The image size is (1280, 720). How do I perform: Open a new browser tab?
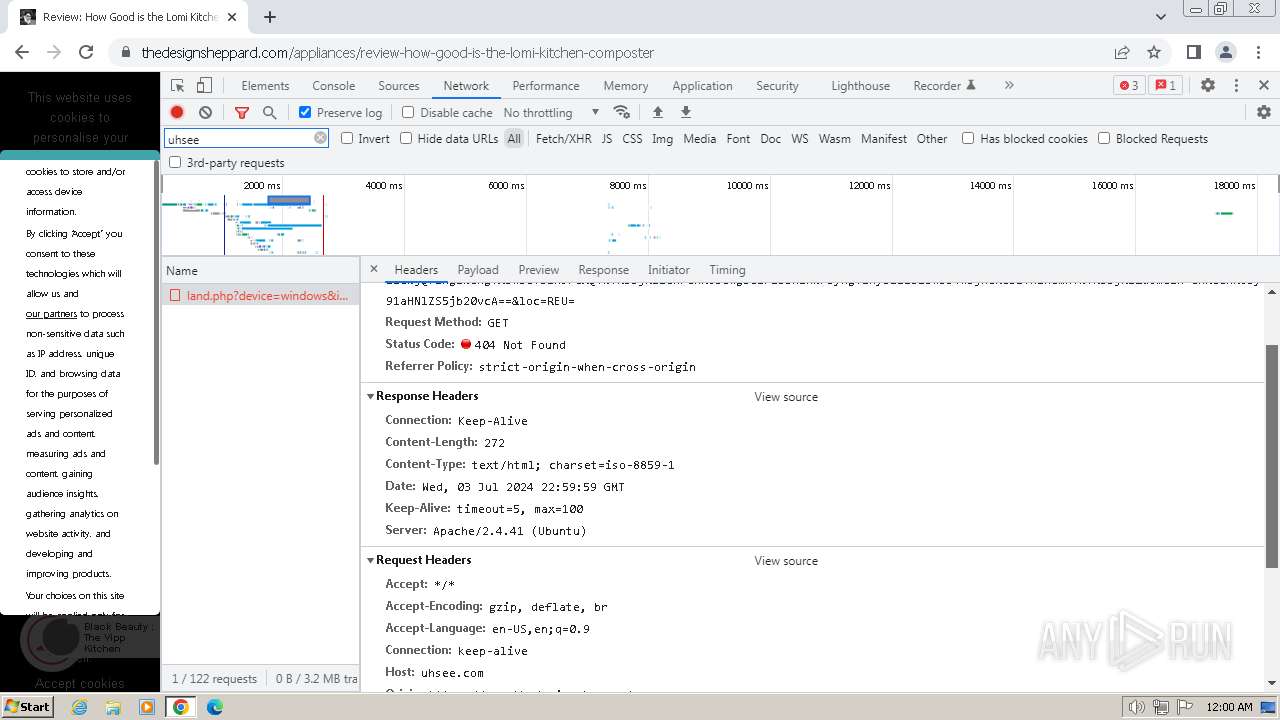click(x=270, y=17)
